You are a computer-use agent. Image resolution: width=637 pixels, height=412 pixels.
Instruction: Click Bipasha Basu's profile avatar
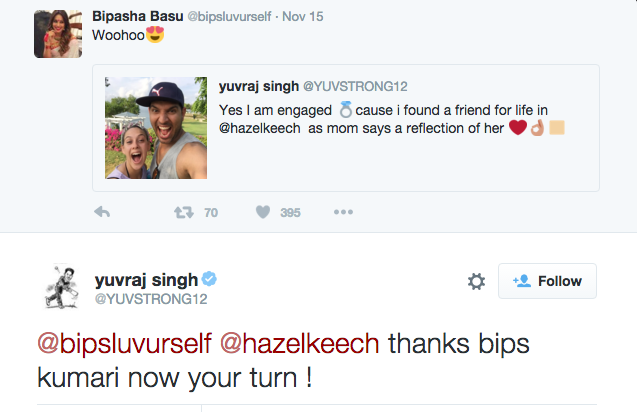(58, 33)
